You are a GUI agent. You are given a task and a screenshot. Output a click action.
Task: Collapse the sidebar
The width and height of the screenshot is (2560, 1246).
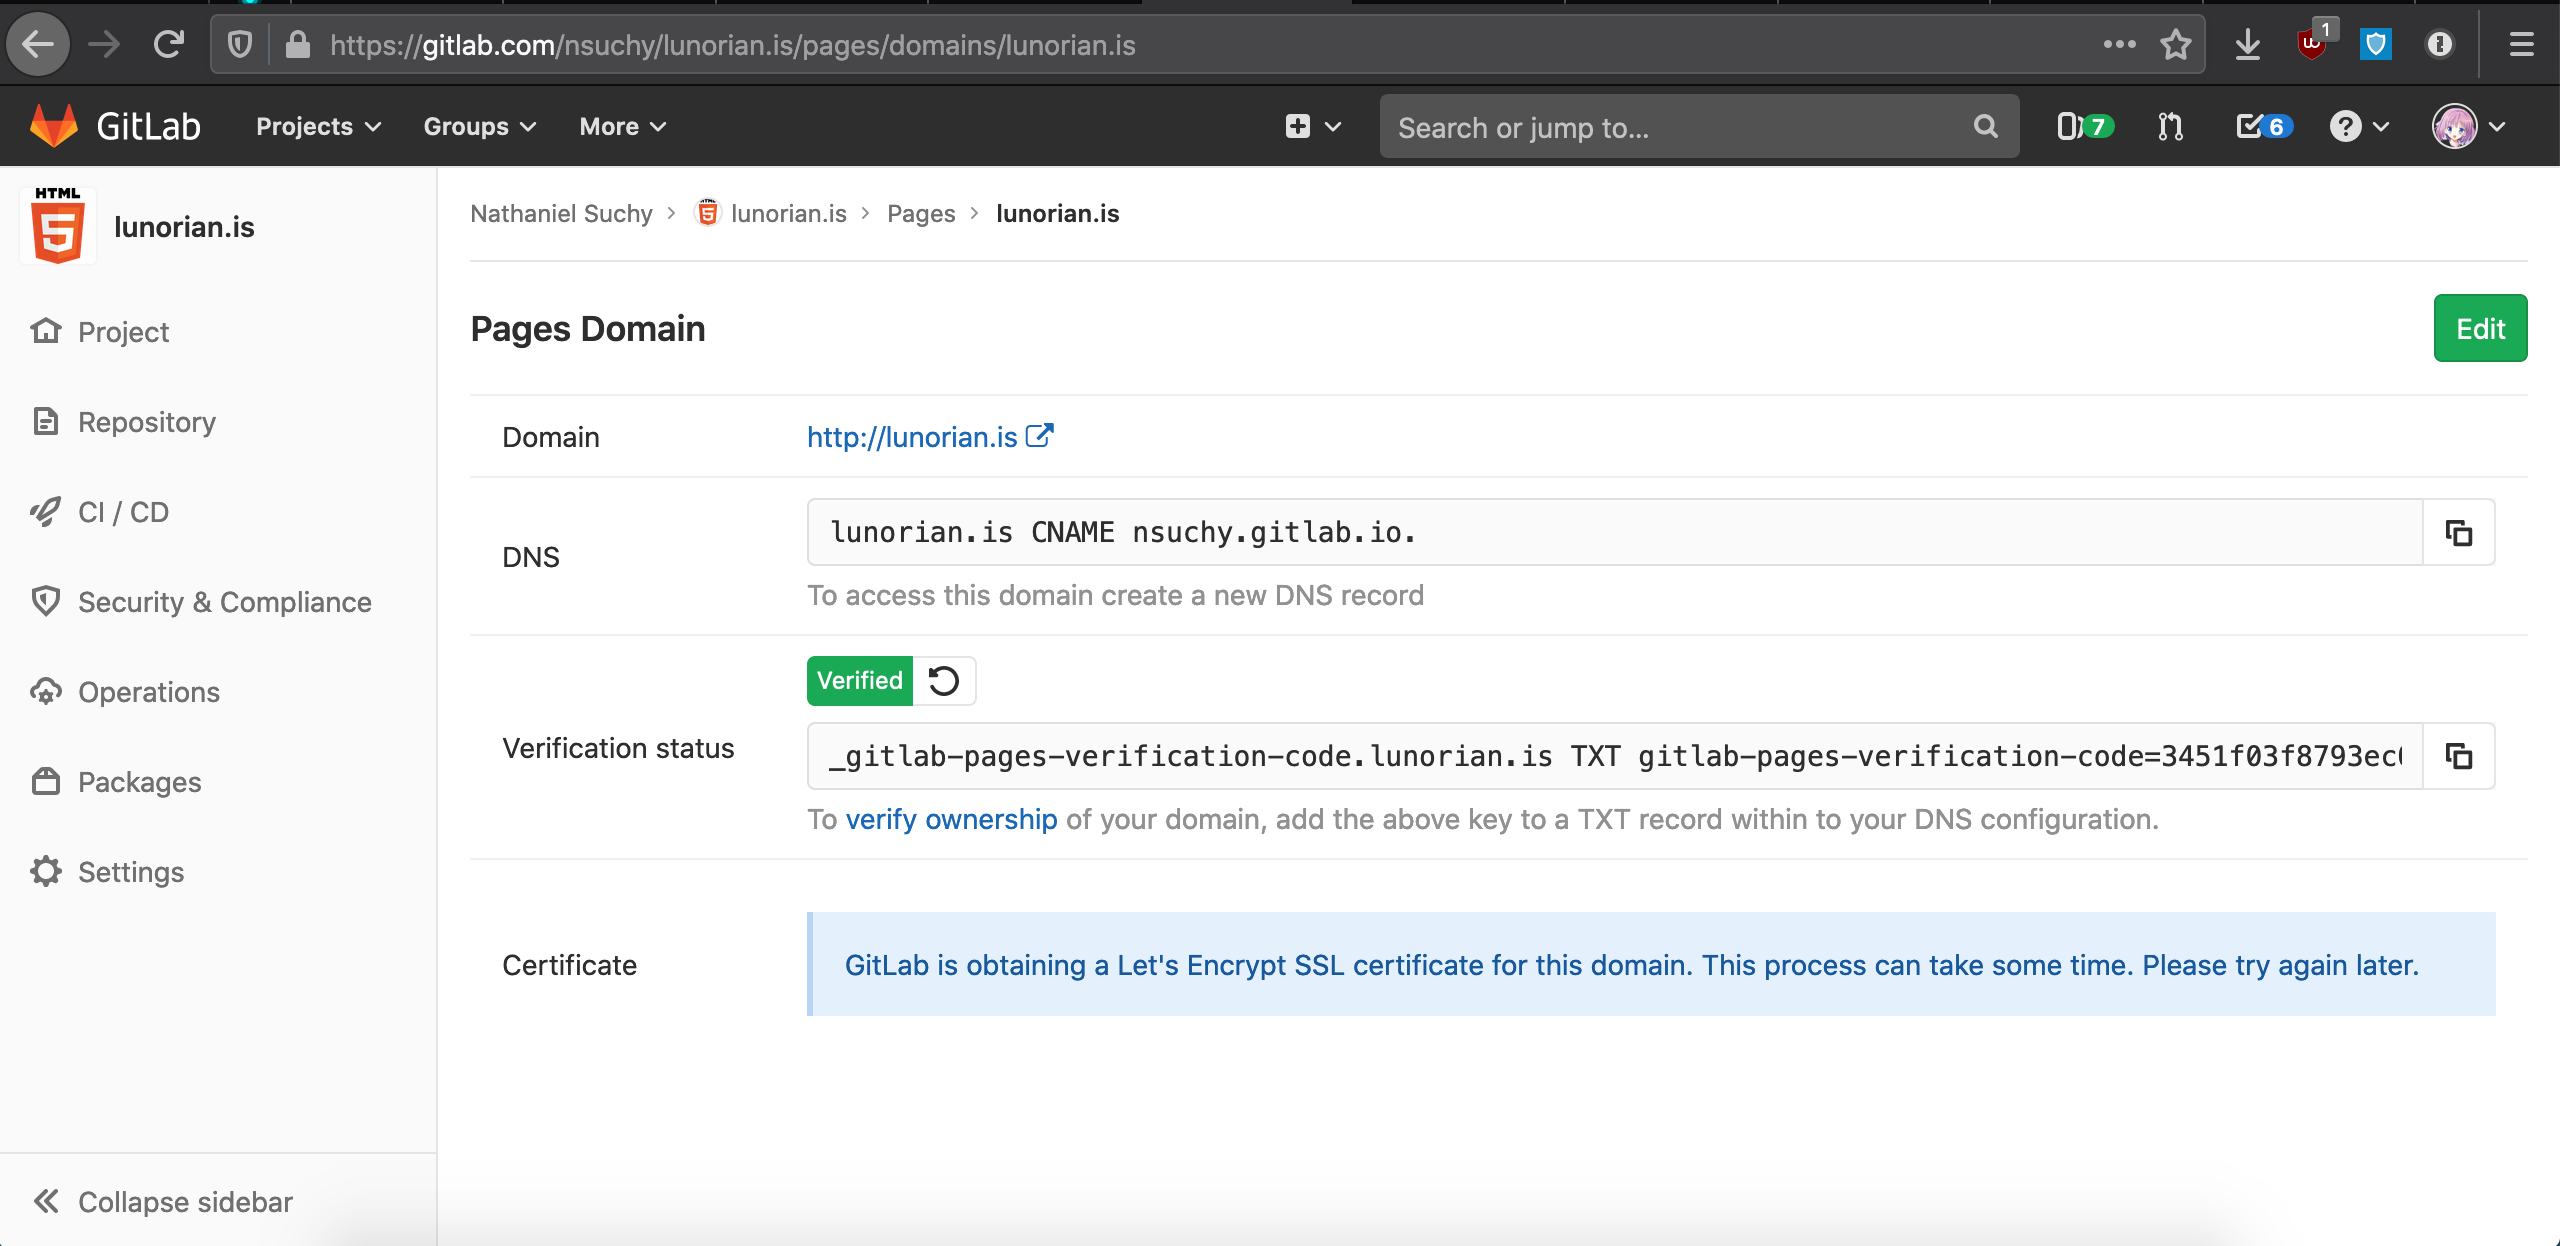coord(163,1201)
